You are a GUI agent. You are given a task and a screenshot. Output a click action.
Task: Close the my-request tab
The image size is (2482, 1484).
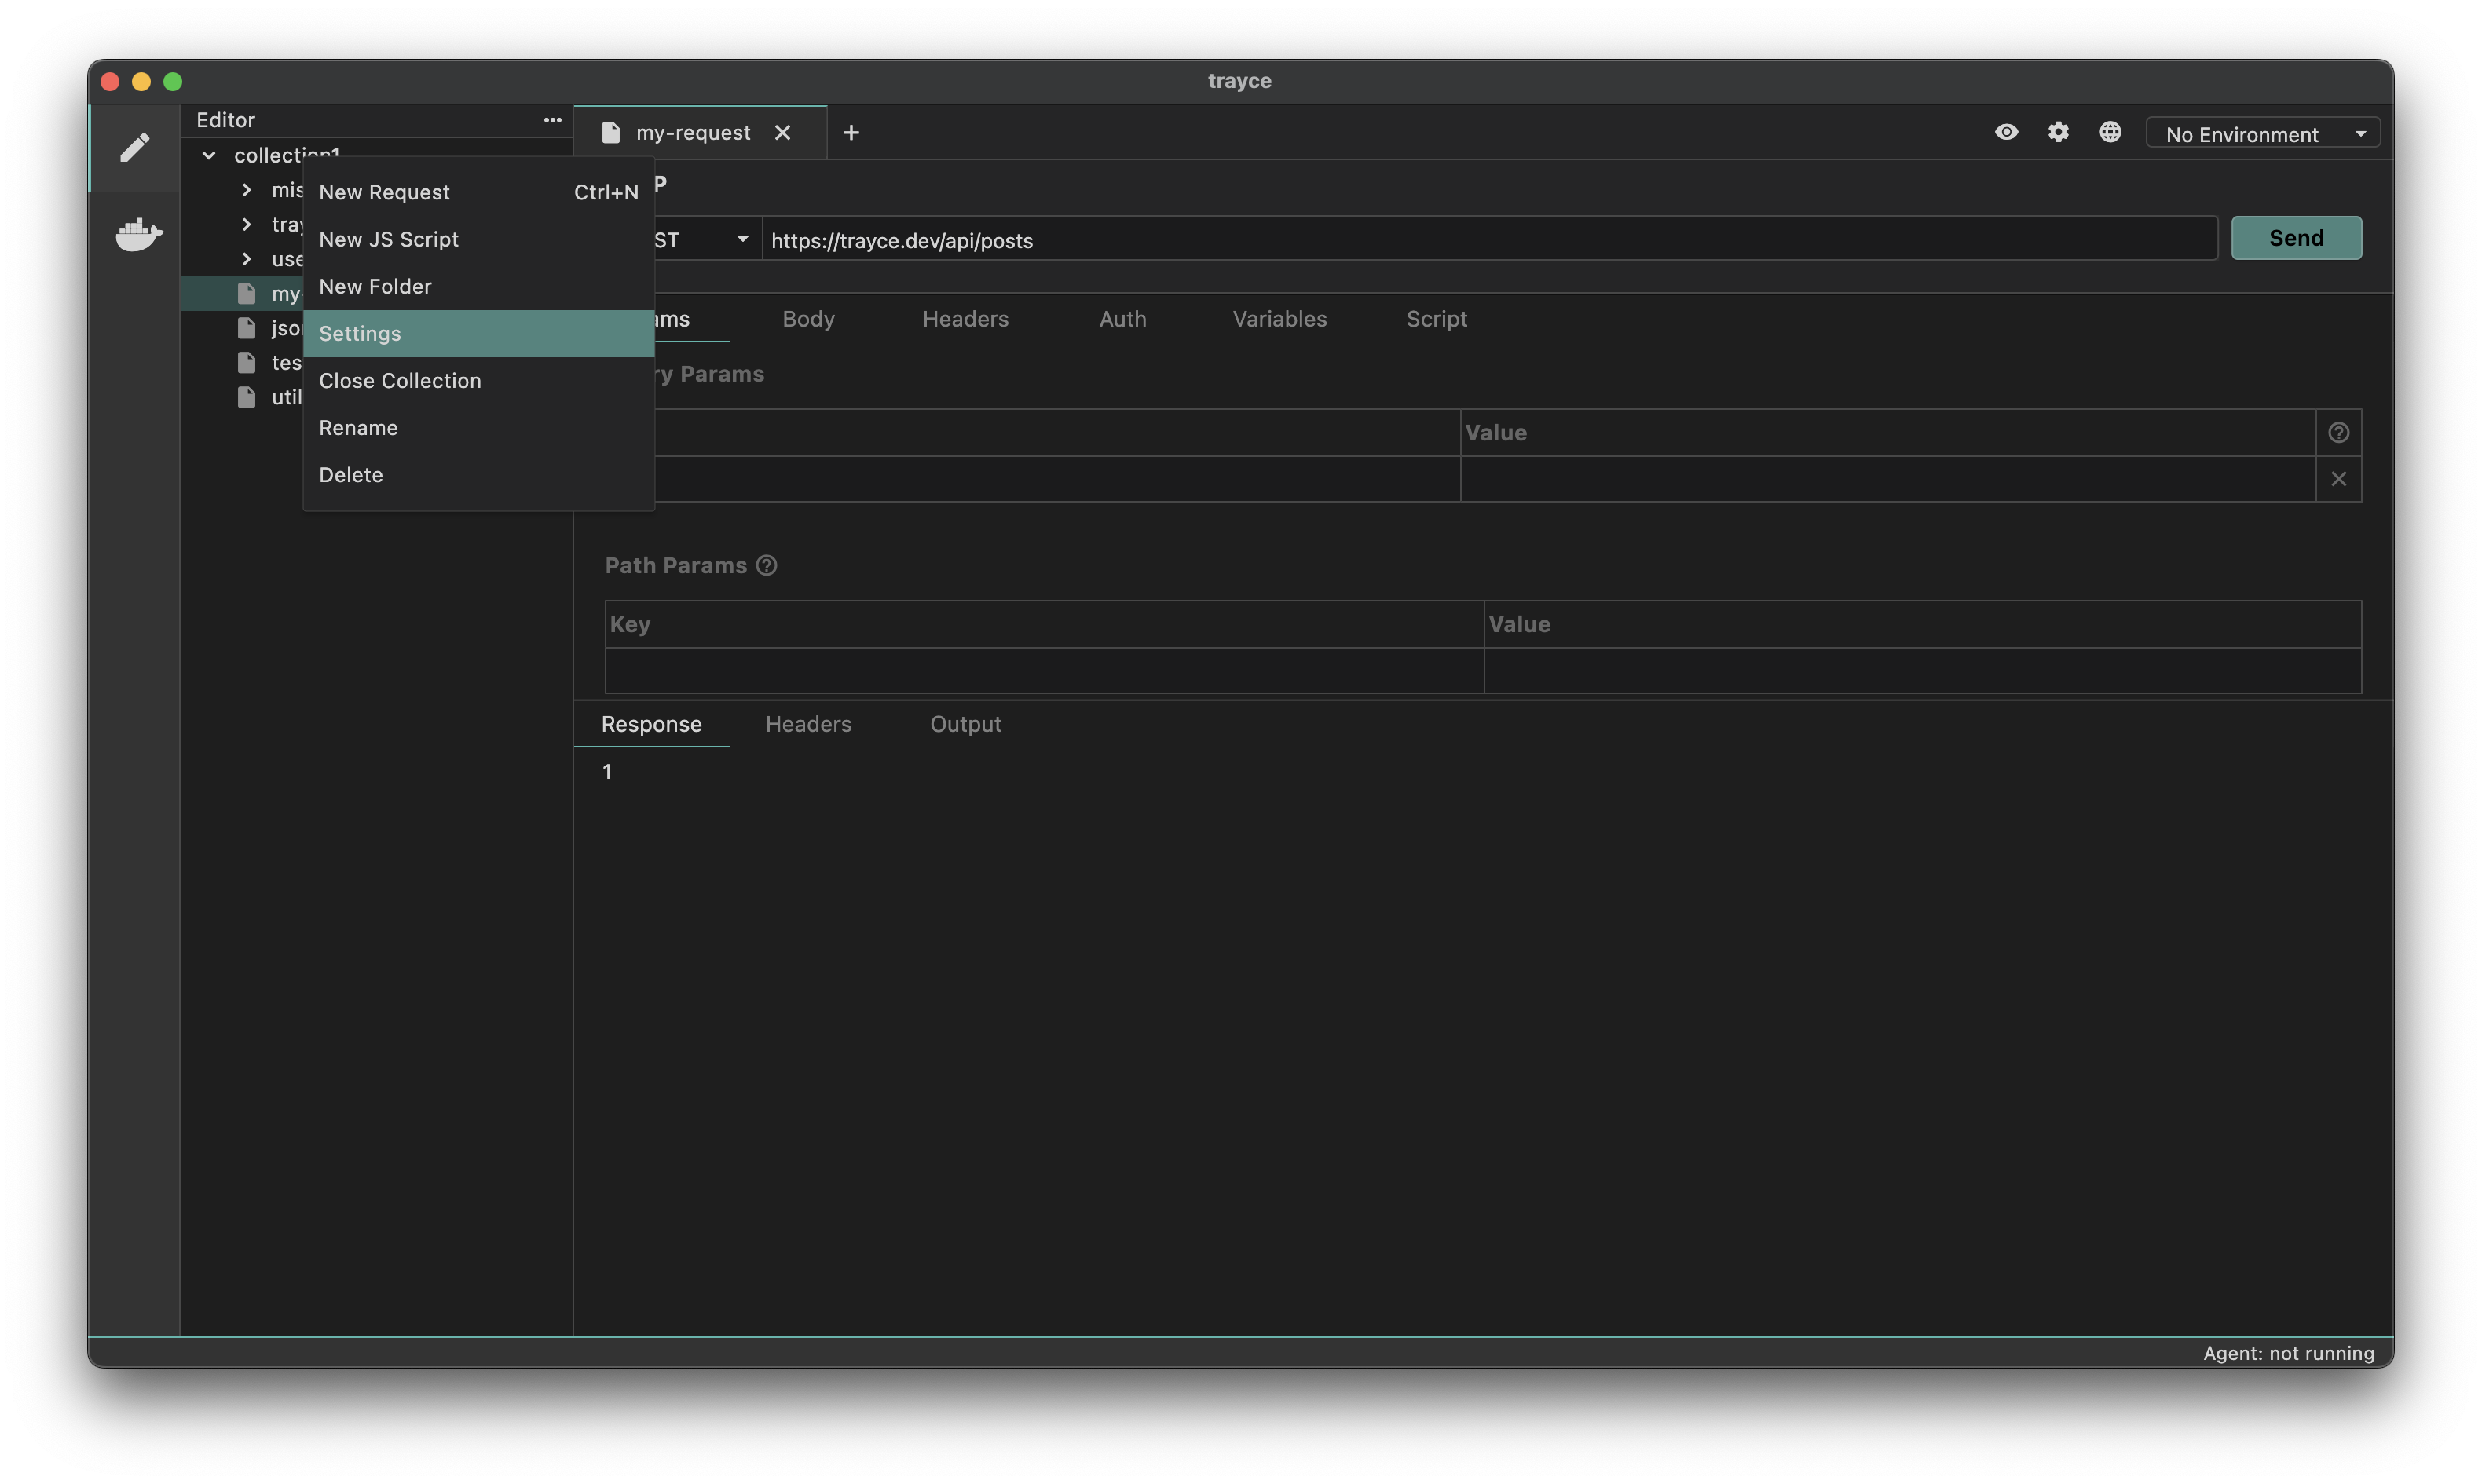pos(783,133)
